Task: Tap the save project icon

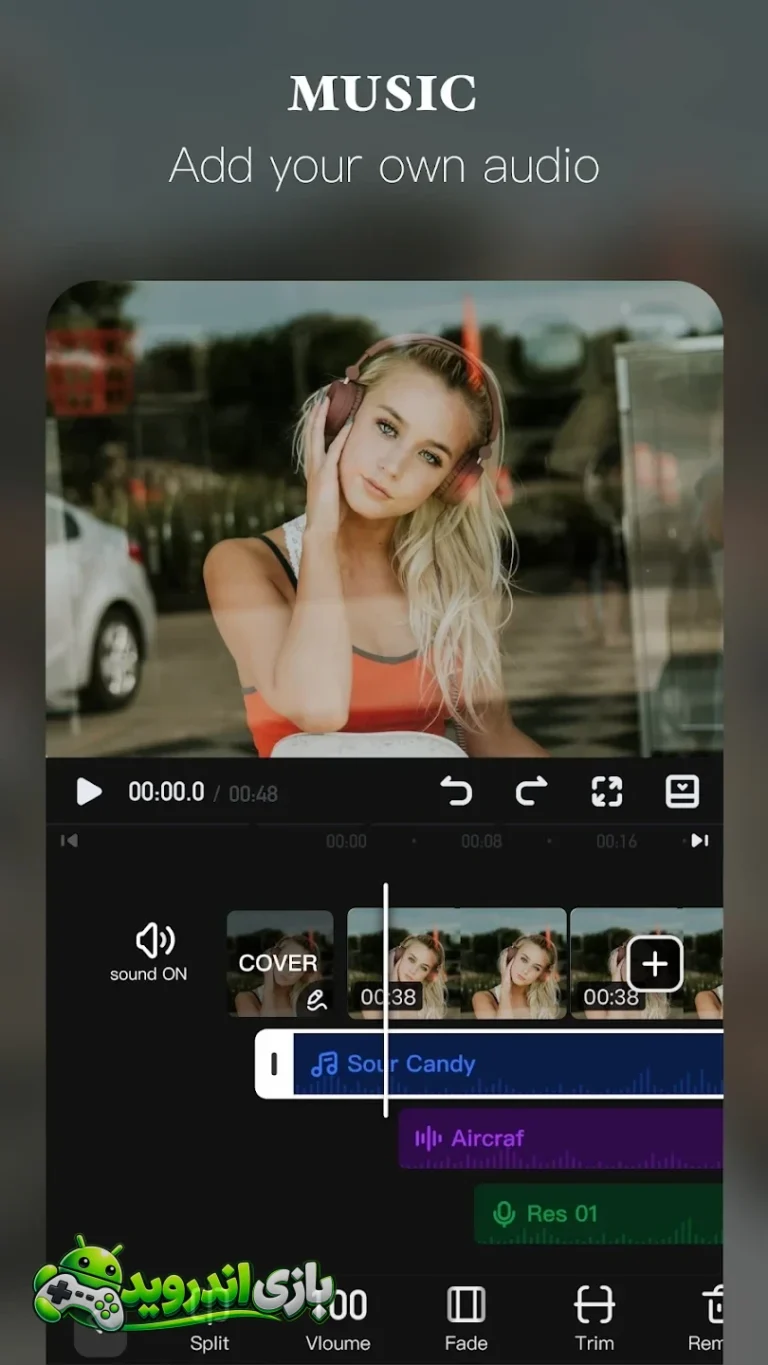Action: (682, 792)
